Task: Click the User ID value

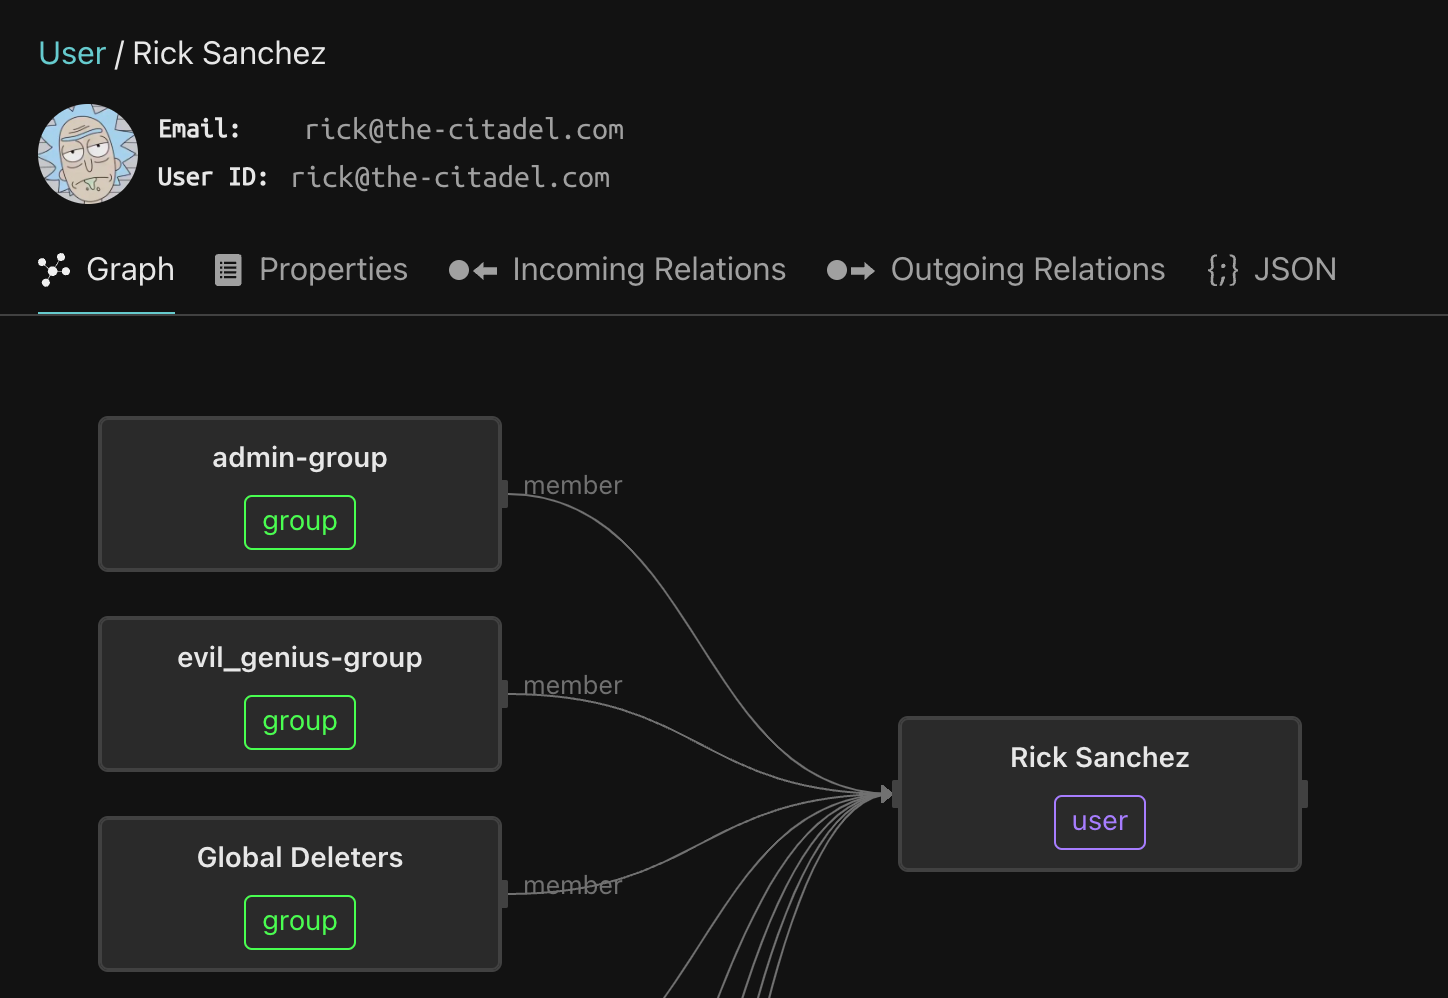Action: tap(450, 178)
